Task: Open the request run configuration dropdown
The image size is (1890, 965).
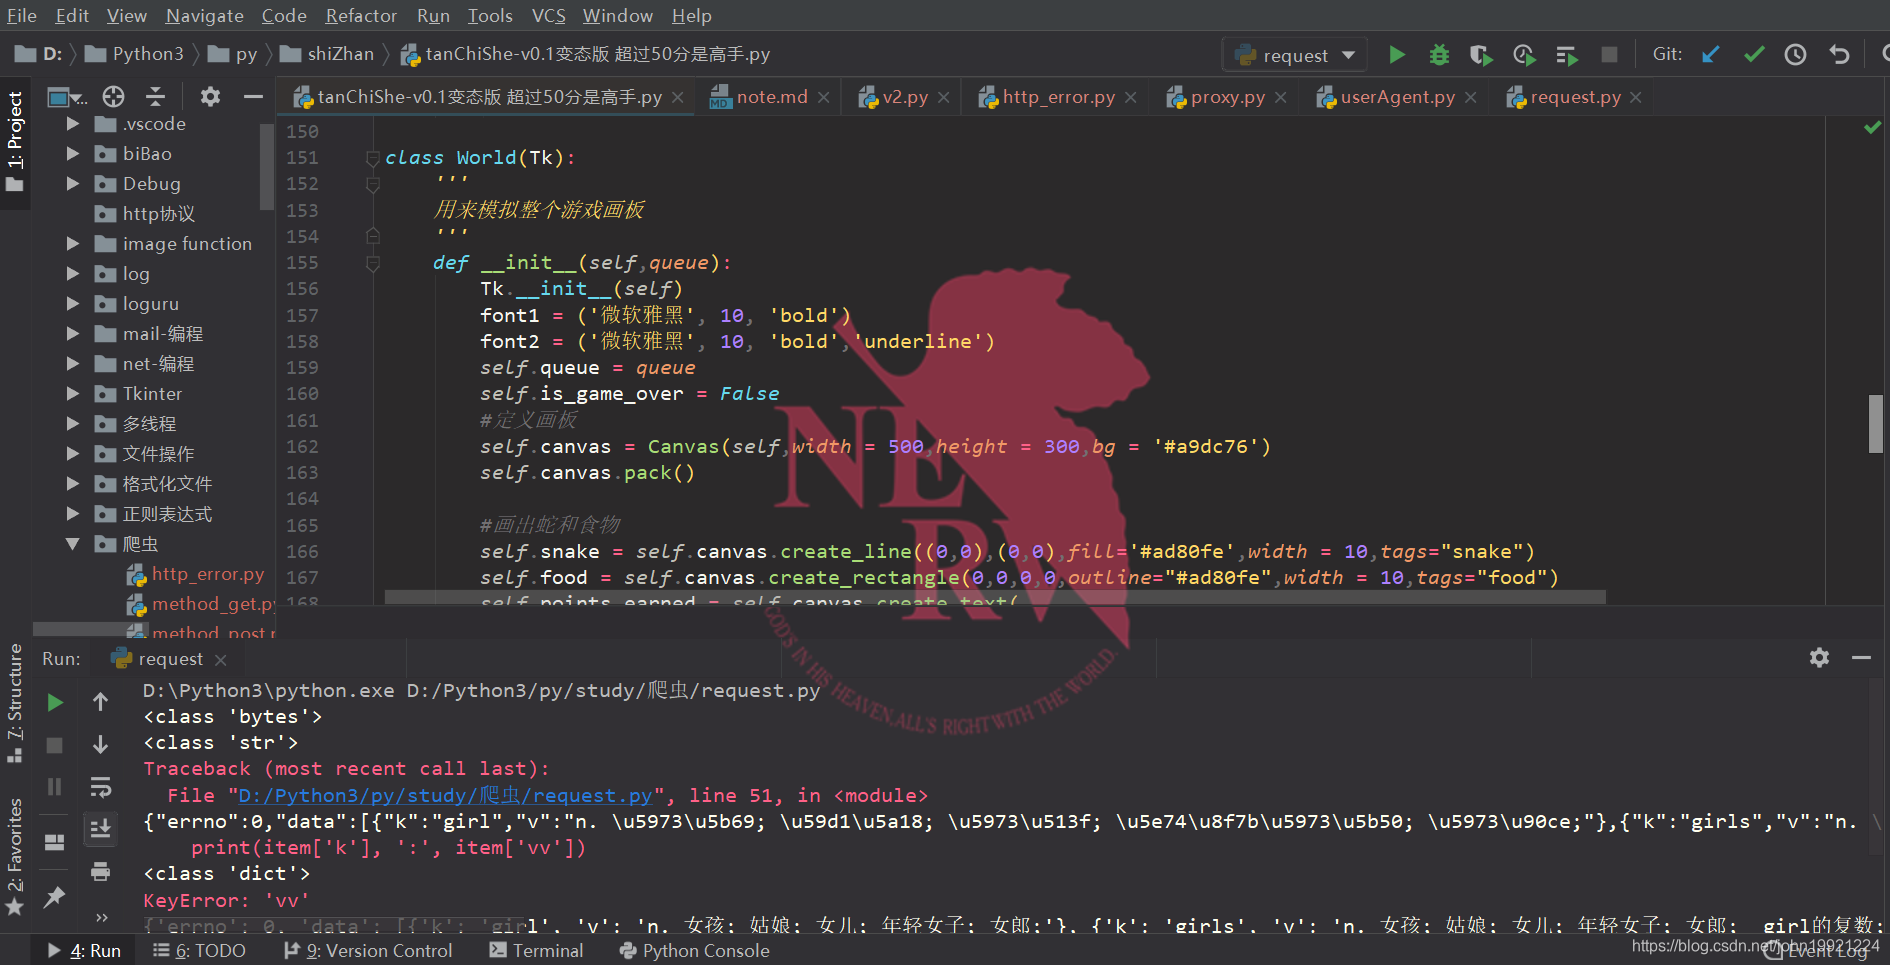Action: [x=1295, y=55]
